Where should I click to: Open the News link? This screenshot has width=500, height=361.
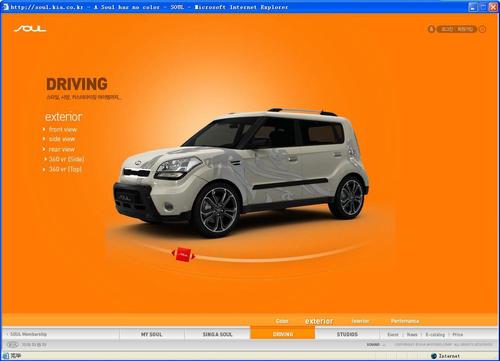click(412, 334)
